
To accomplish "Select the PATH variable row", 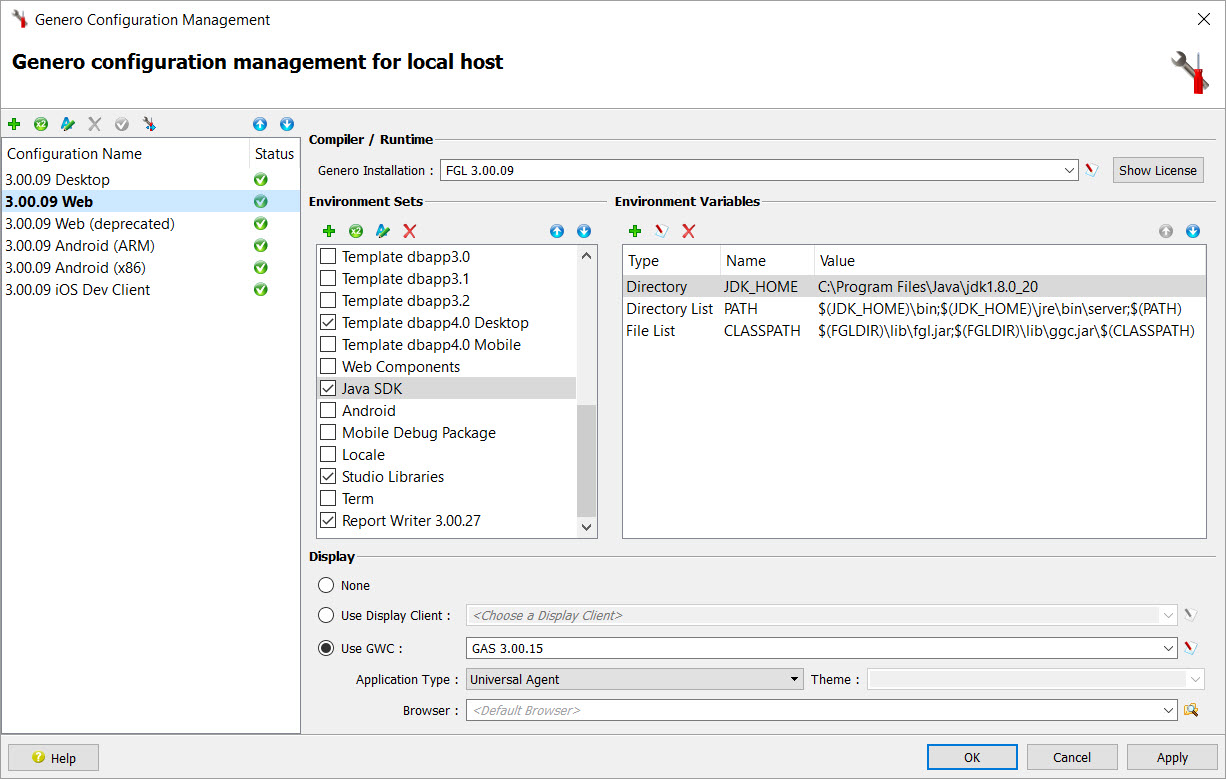I will pyautogui.click(x=914, y=309).
